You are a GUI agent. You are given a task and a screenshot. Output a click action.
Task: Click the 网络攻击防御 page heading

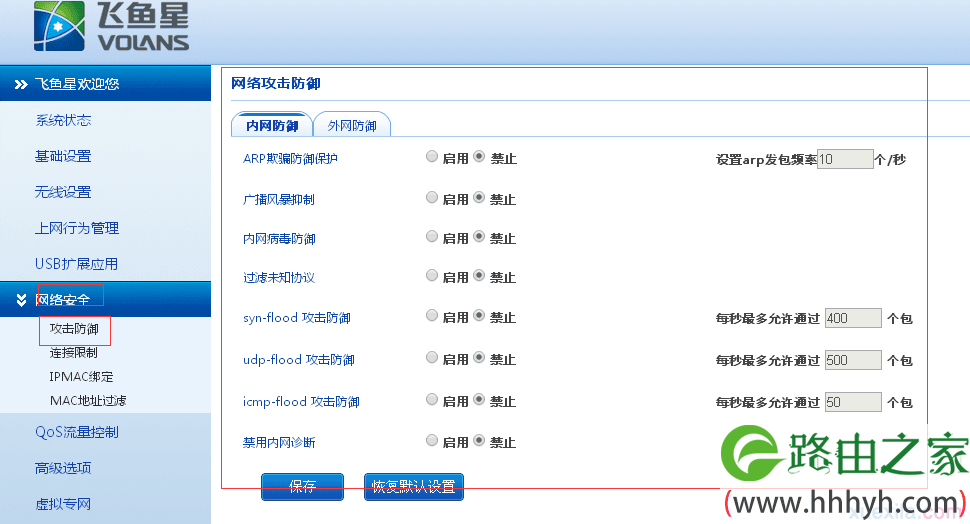point(276,83)
